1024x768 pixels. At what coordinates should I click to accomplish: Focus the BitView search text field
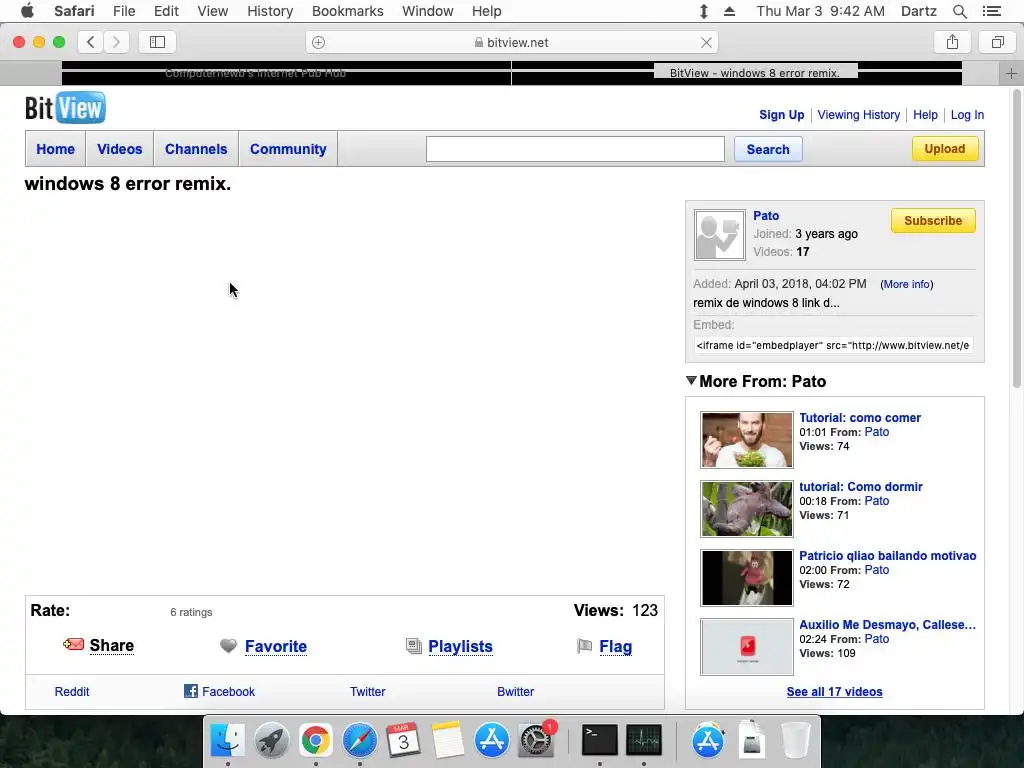[575, 149]
